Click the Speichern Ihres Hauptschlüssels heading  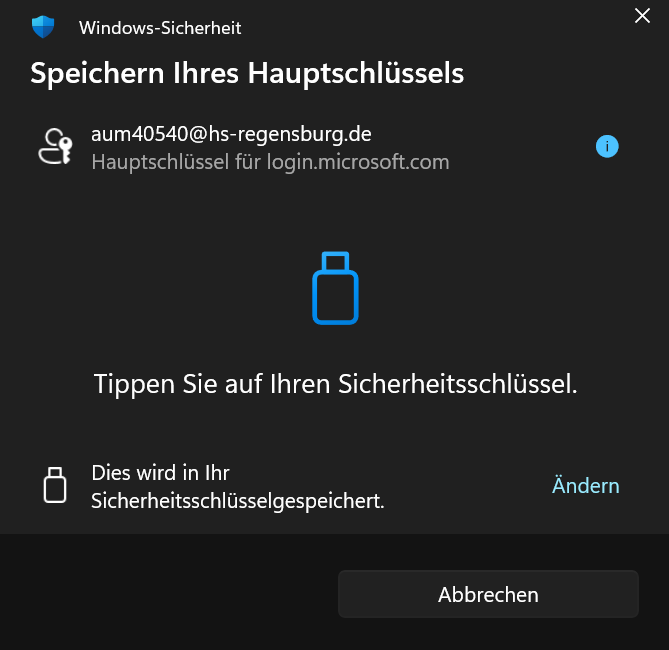(x=247, y=73)
